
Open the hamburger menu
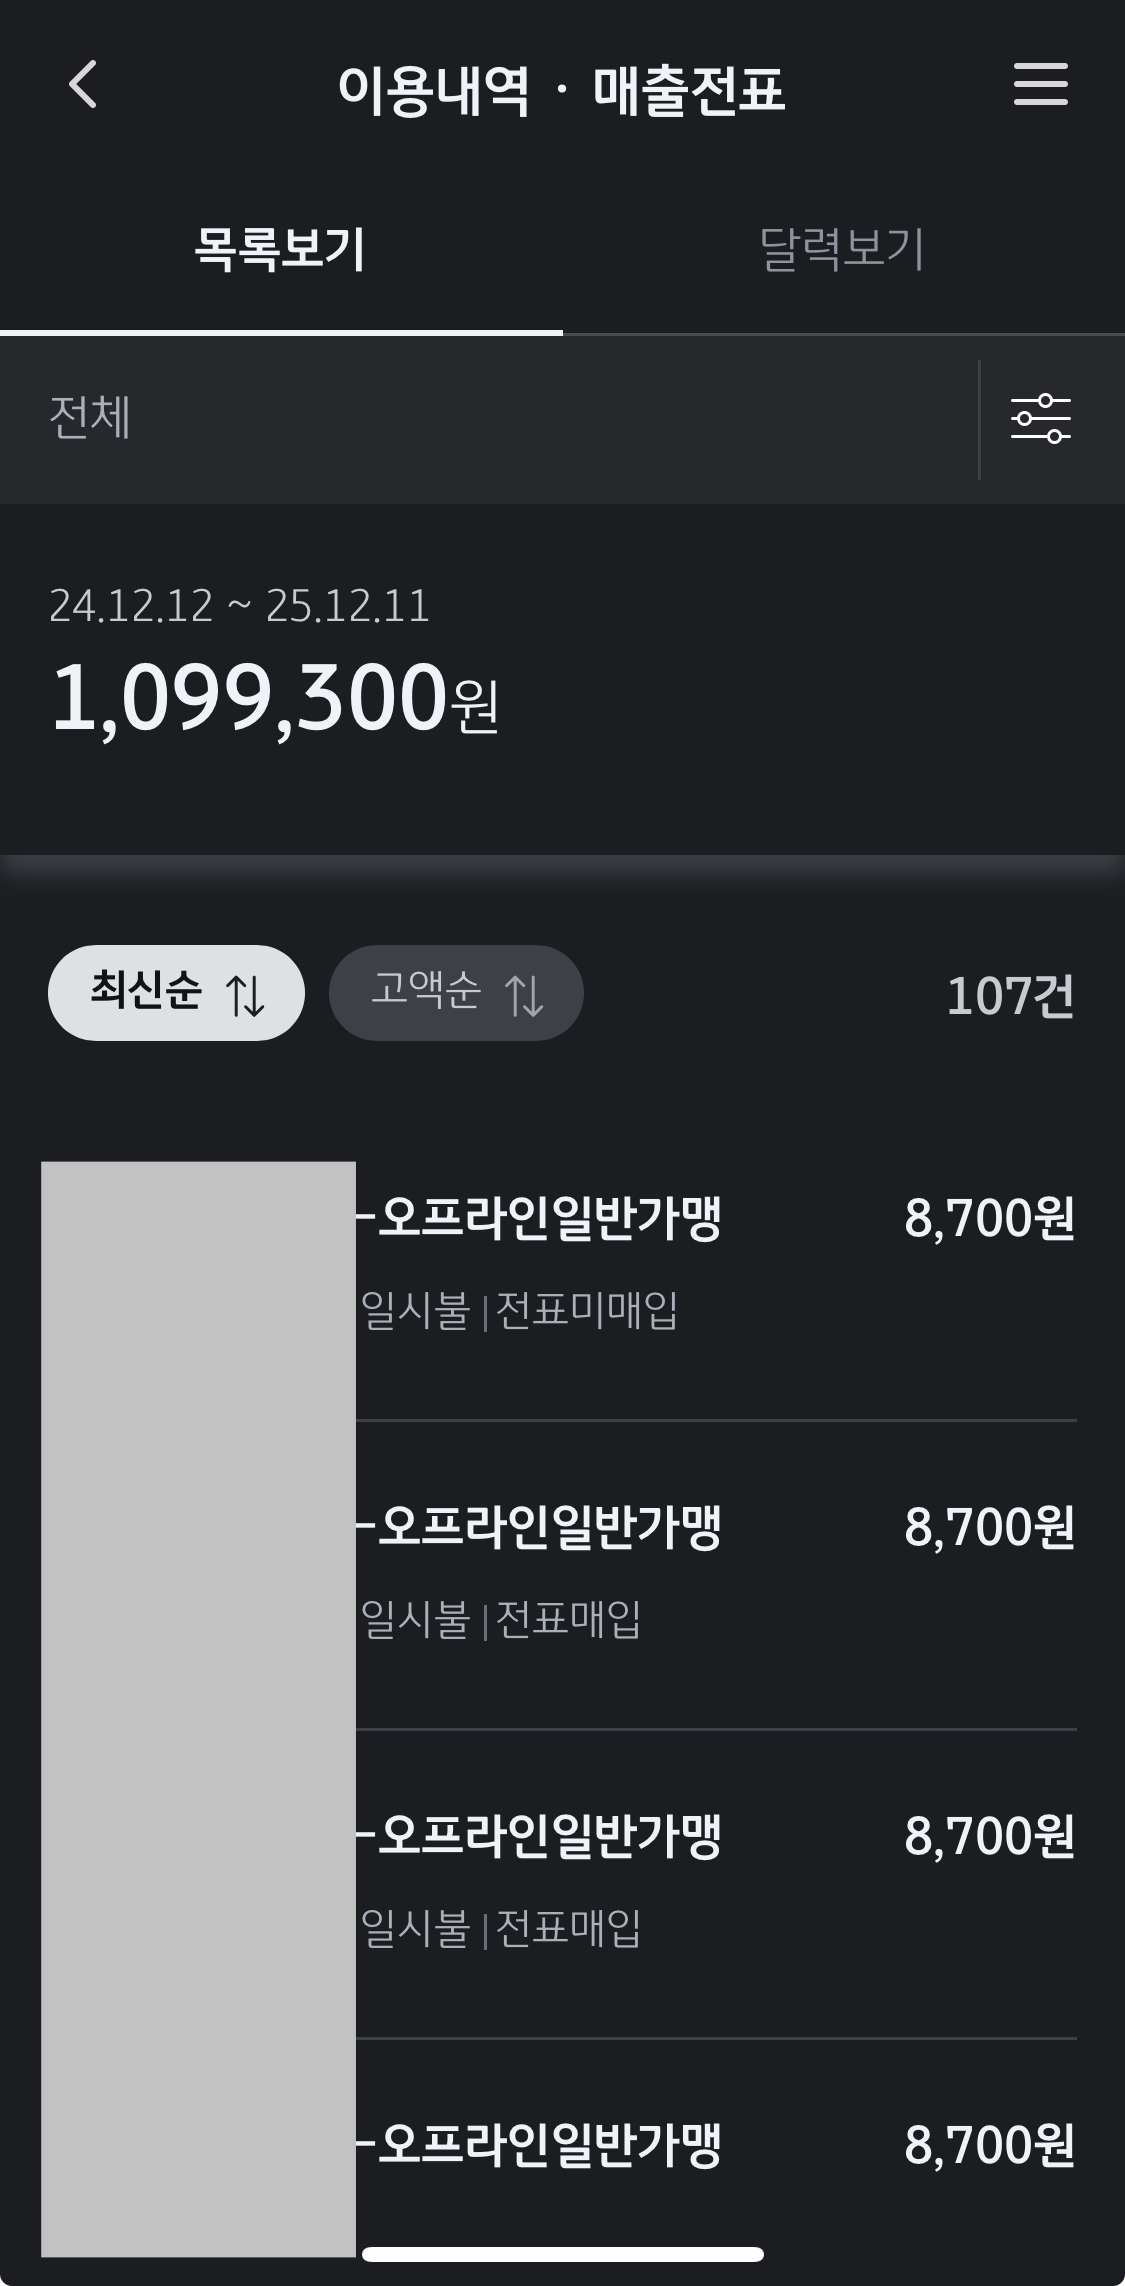tap(1041, 84)
